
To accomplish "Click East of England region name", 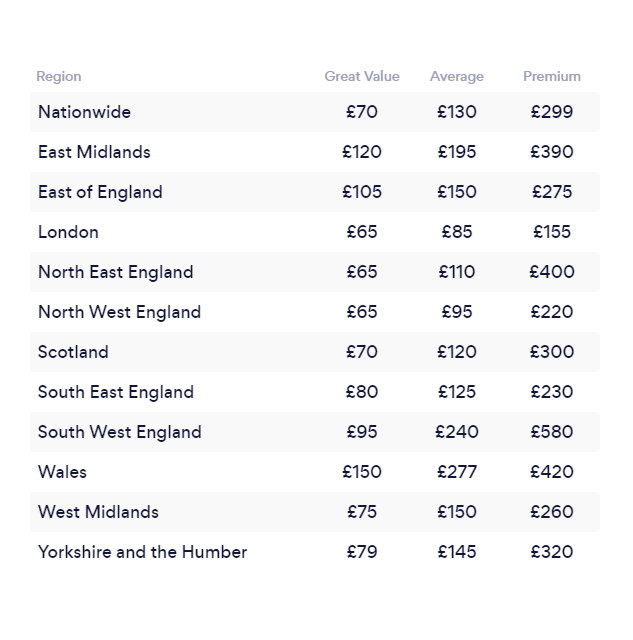I will click(100, 192).
